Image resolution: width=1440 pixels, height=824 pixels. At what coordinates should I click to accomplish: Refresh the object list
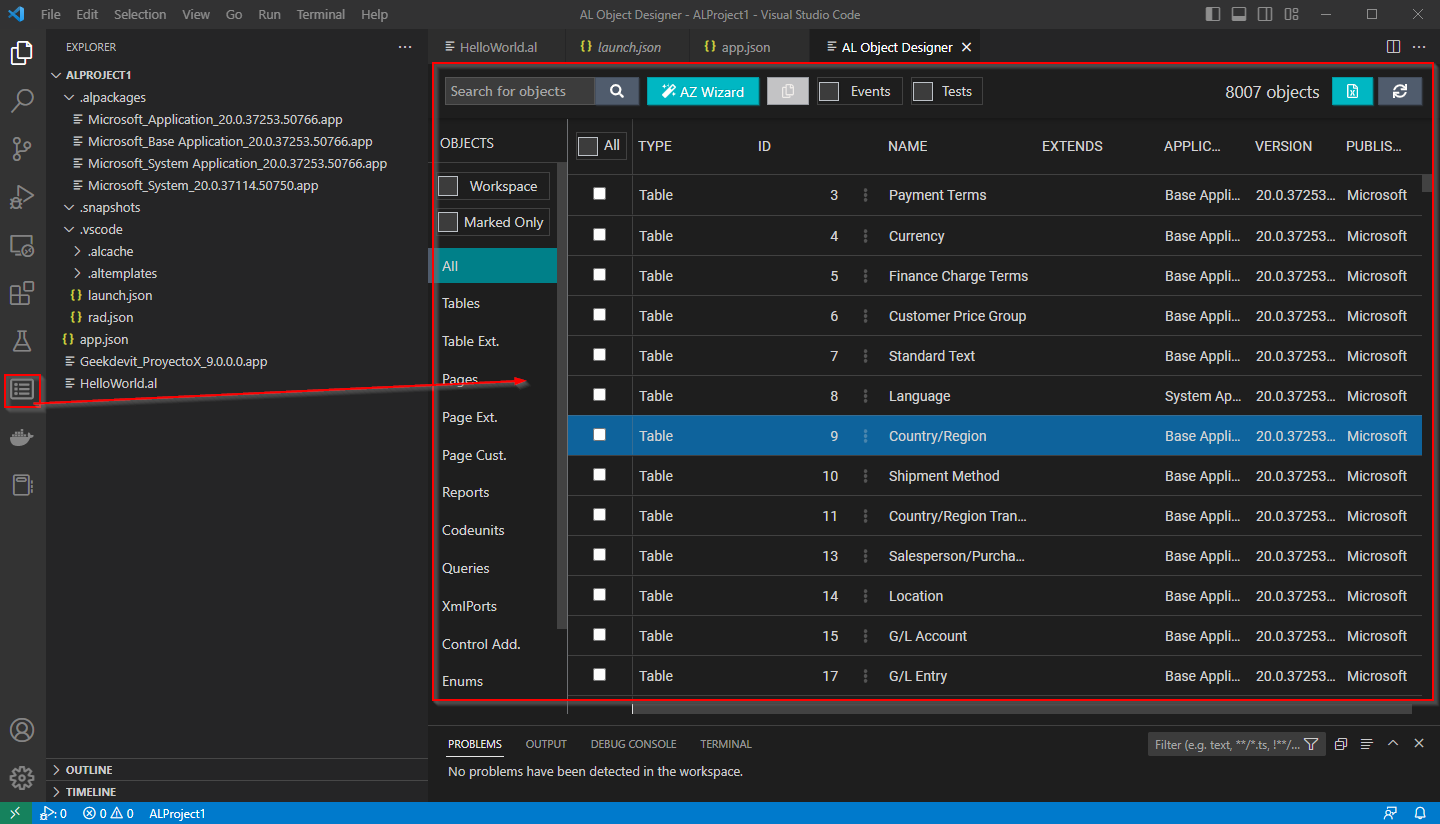click(1400, 91)
